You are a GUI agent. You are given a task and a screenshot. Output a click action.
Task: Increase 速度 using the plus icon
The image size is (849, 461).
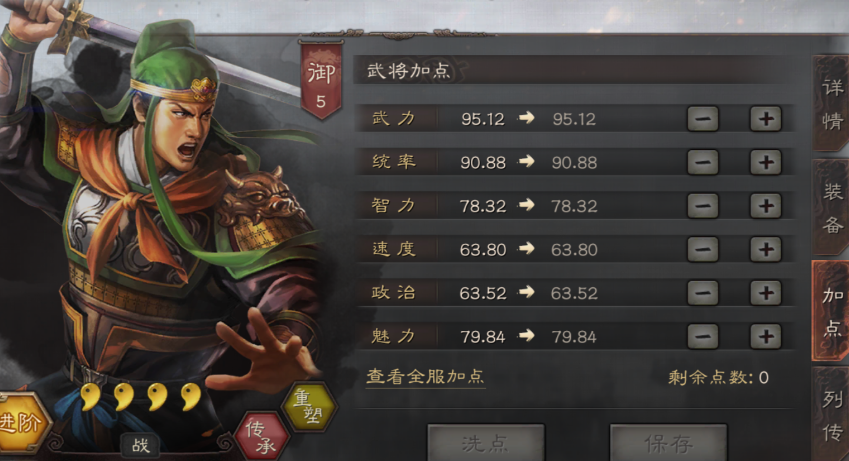[x=766, y=249]
